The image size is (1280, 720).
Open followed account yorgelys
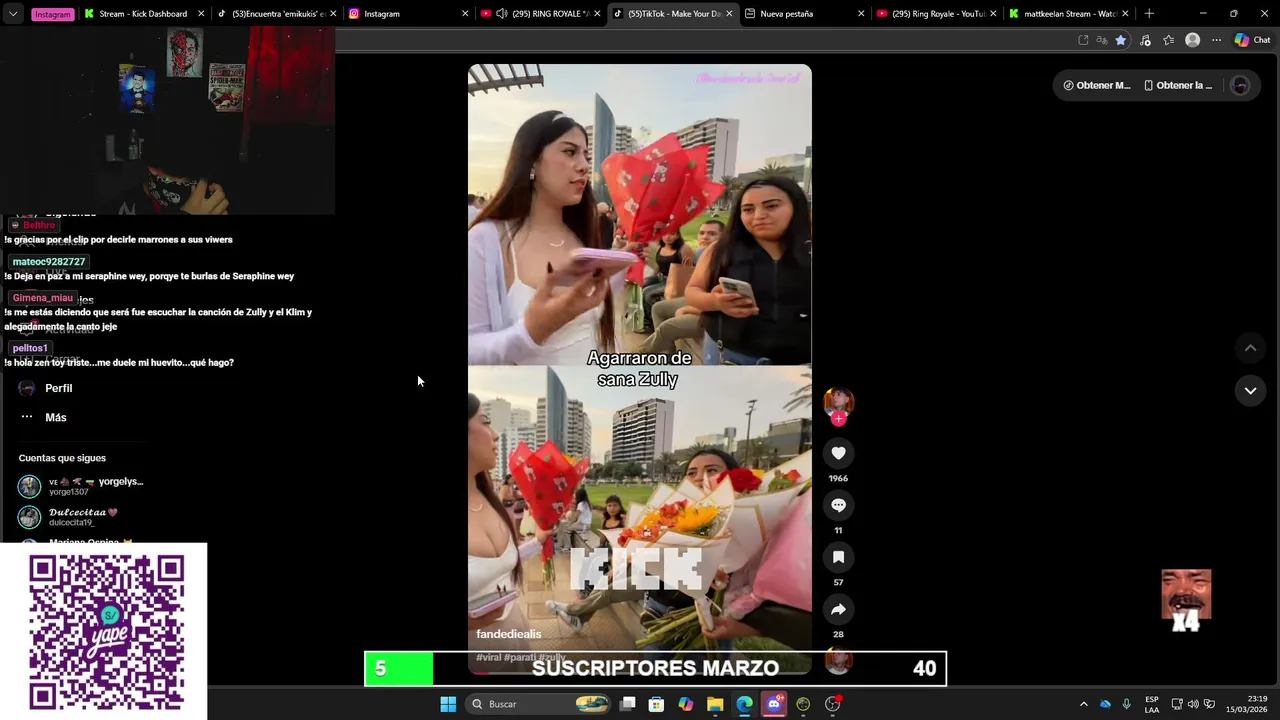pos(81,486)
